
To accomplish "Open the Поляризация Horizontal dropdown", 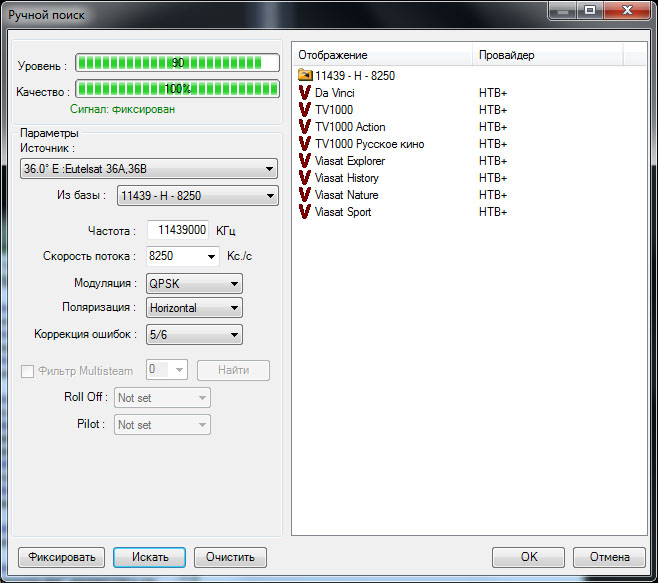I will click(194, 308).
